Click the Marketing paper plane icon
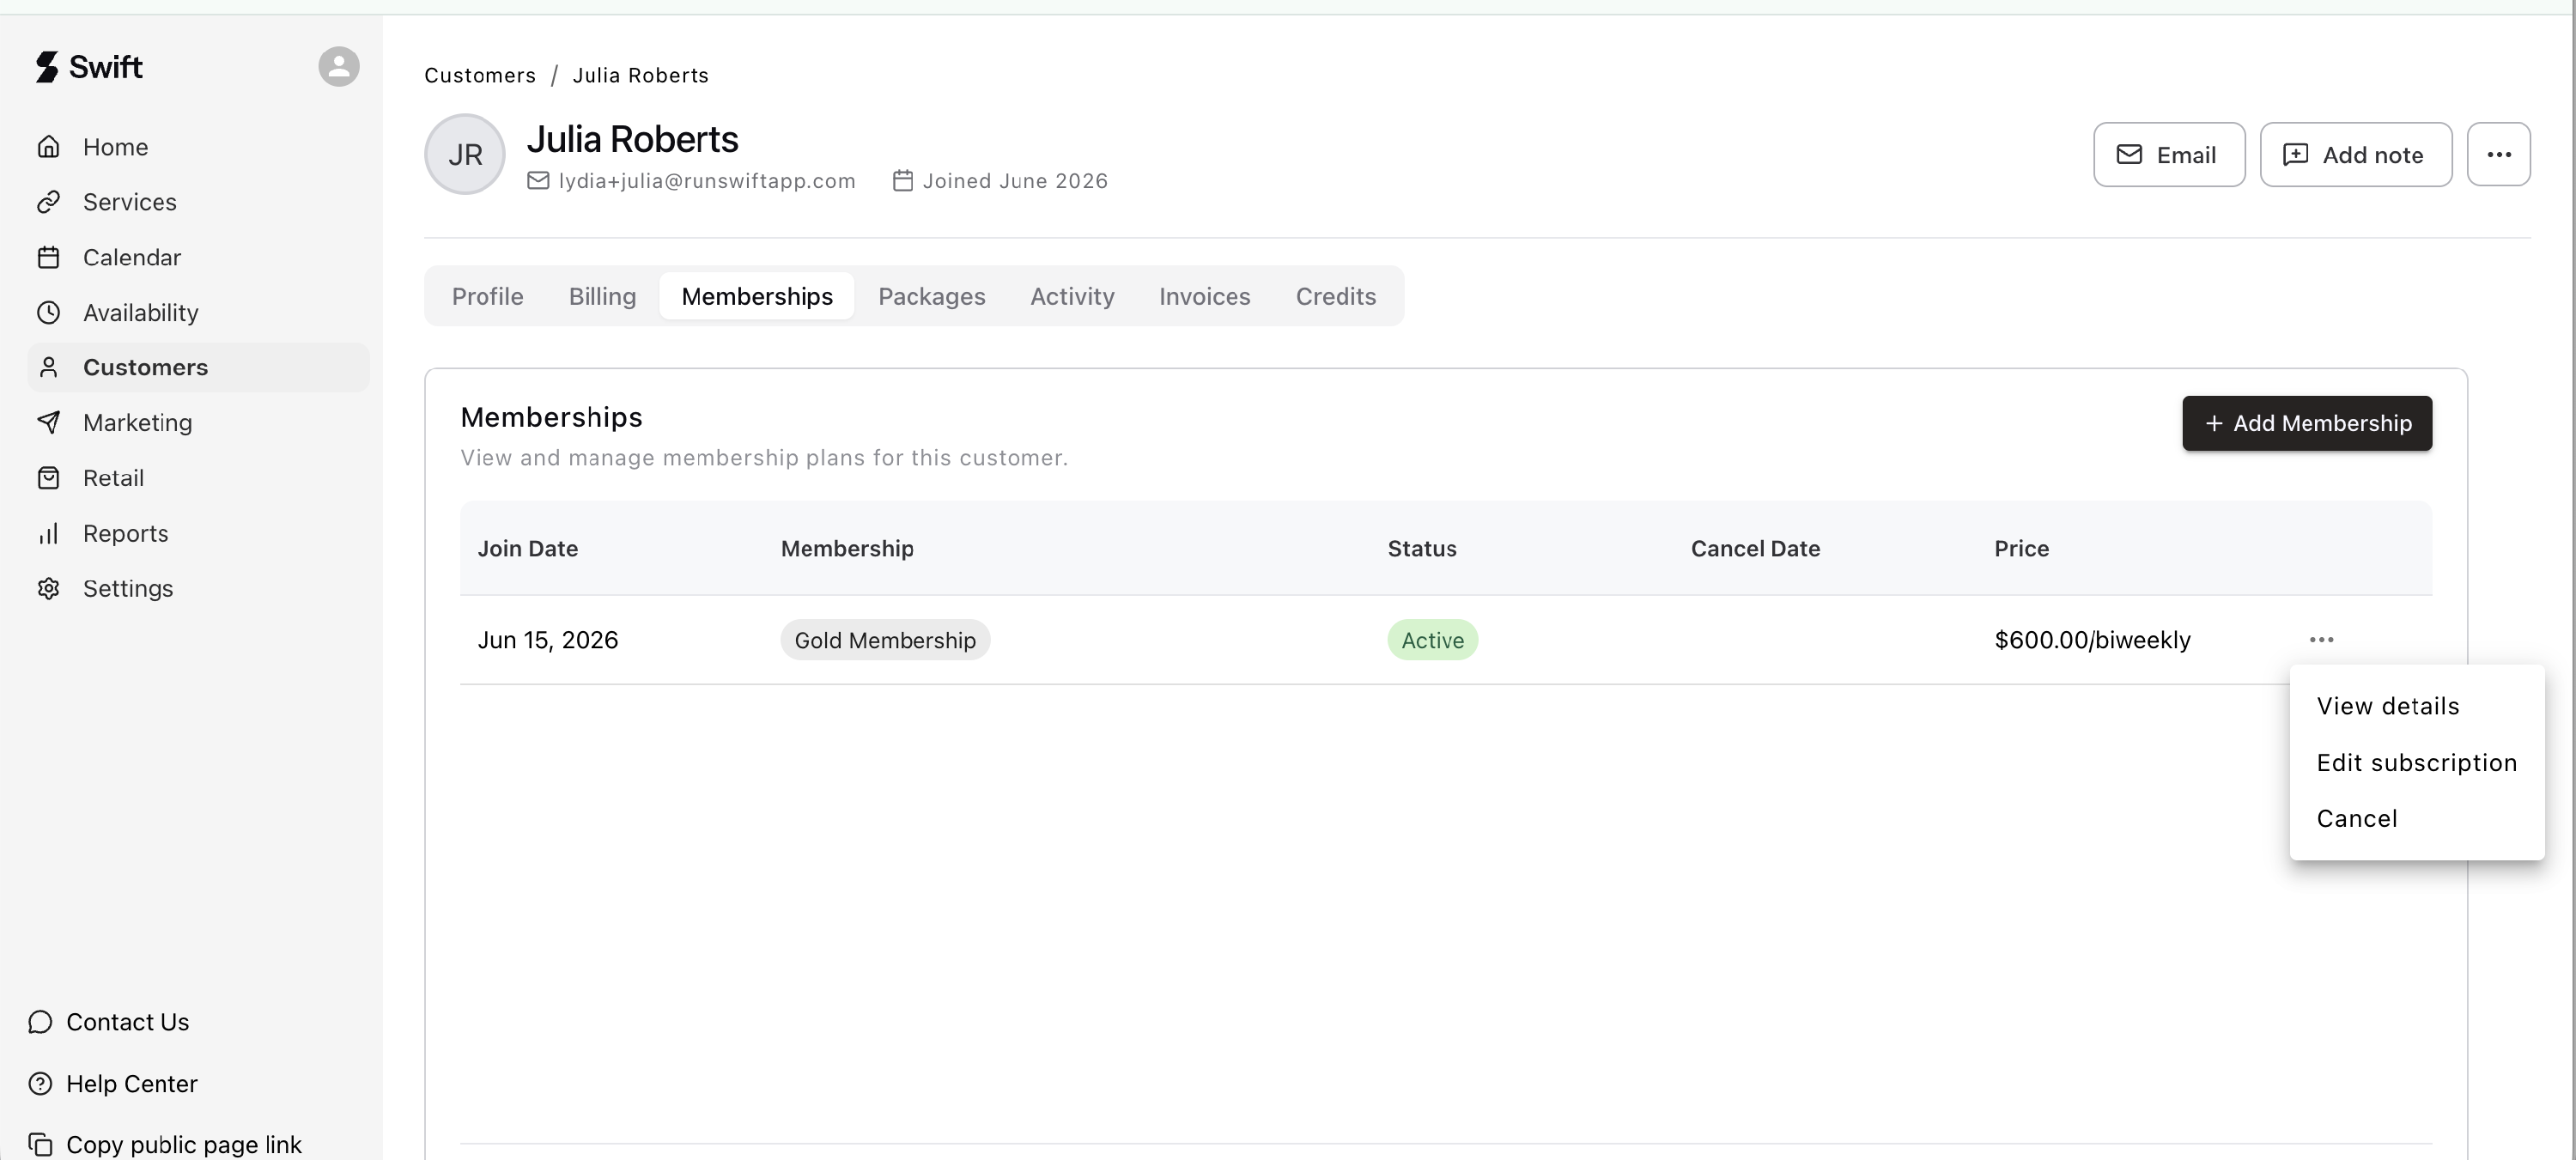Image resolution: width=2576 pixels, height=1160 pixels. click(48, 422)
